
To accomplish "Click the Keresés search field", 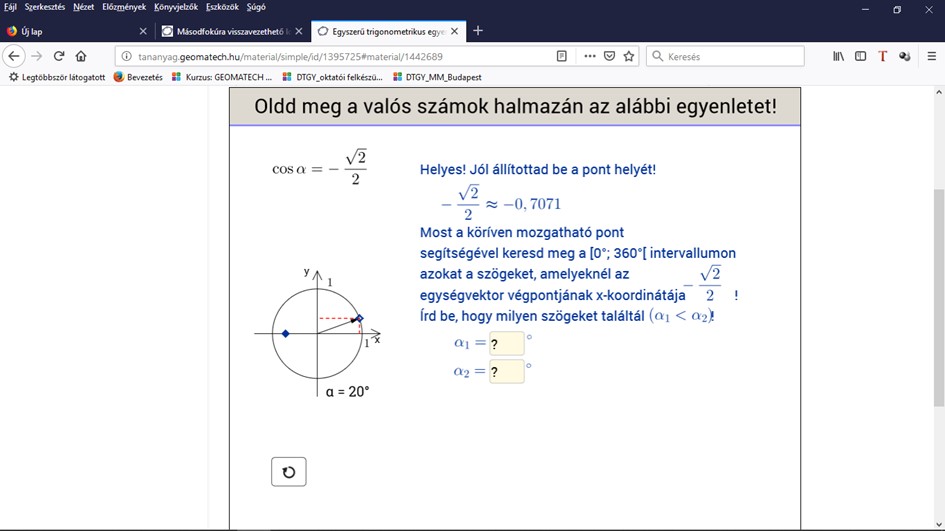I will click(725, 56).
